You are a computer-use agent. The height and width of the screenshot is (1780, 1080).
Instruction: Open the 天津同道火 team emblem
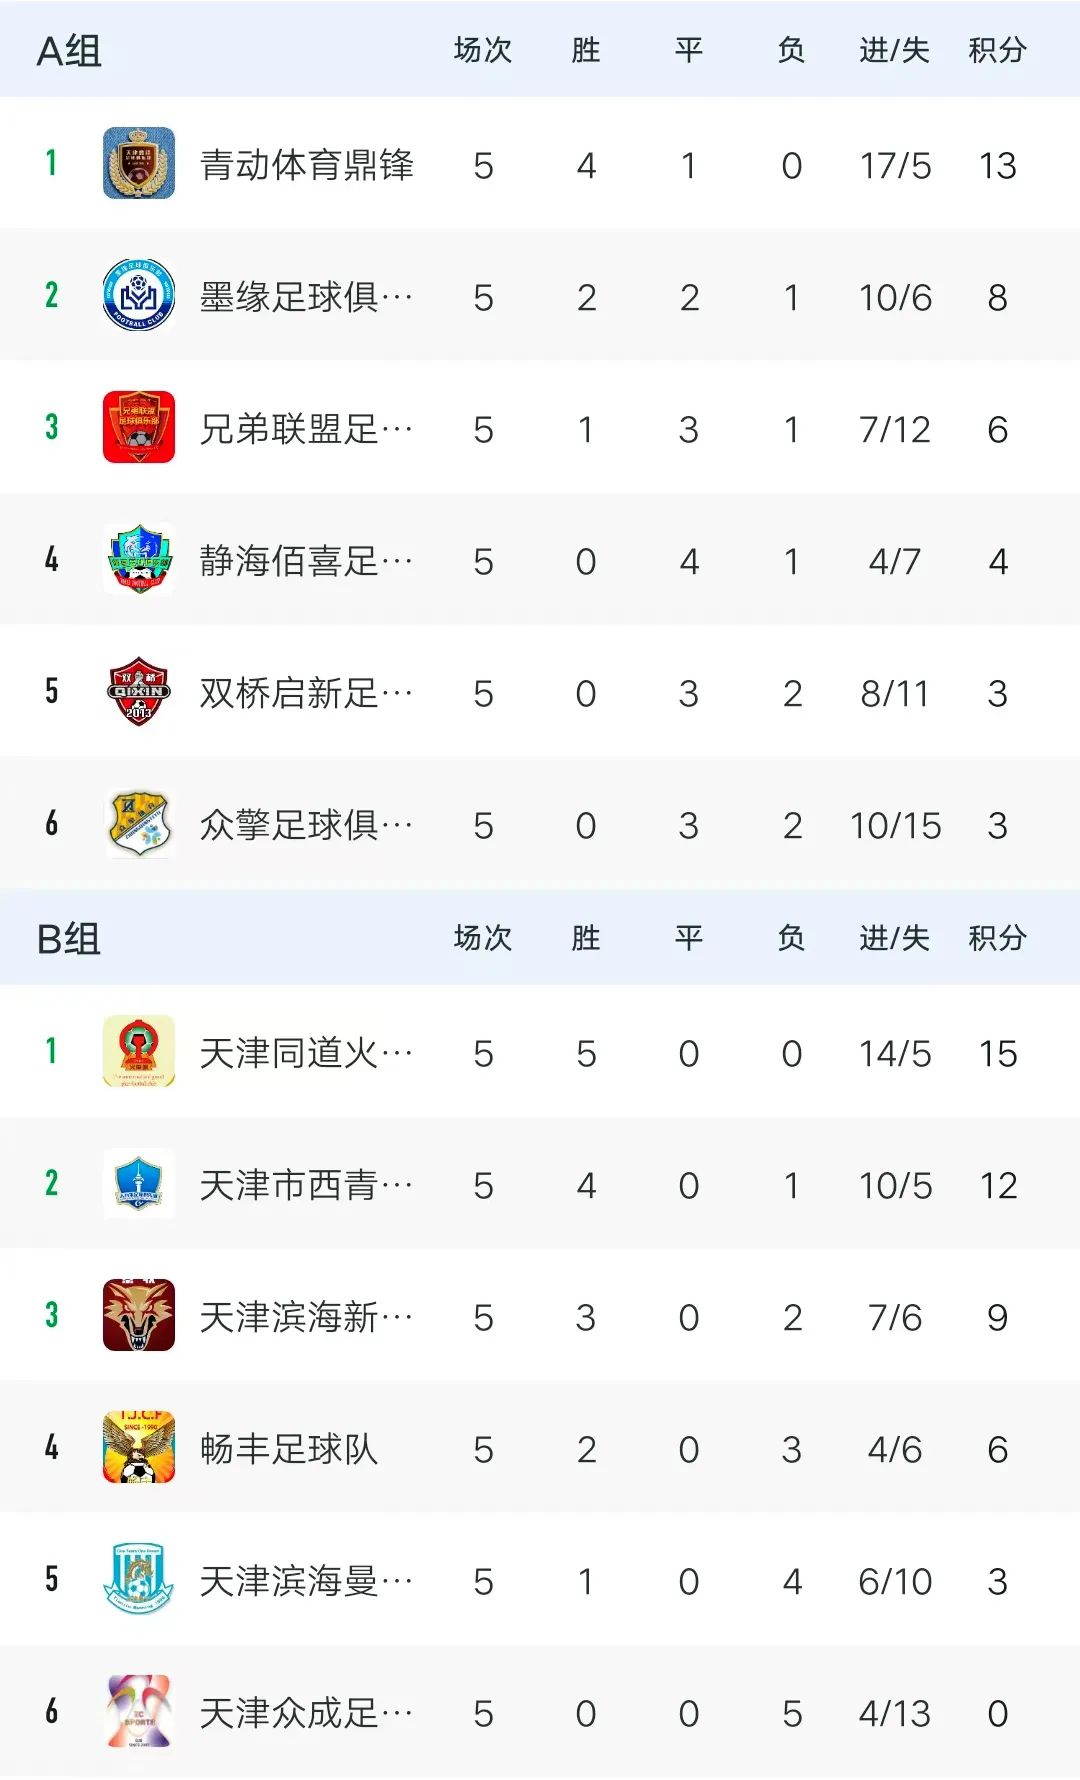(x=139, y=1051)
